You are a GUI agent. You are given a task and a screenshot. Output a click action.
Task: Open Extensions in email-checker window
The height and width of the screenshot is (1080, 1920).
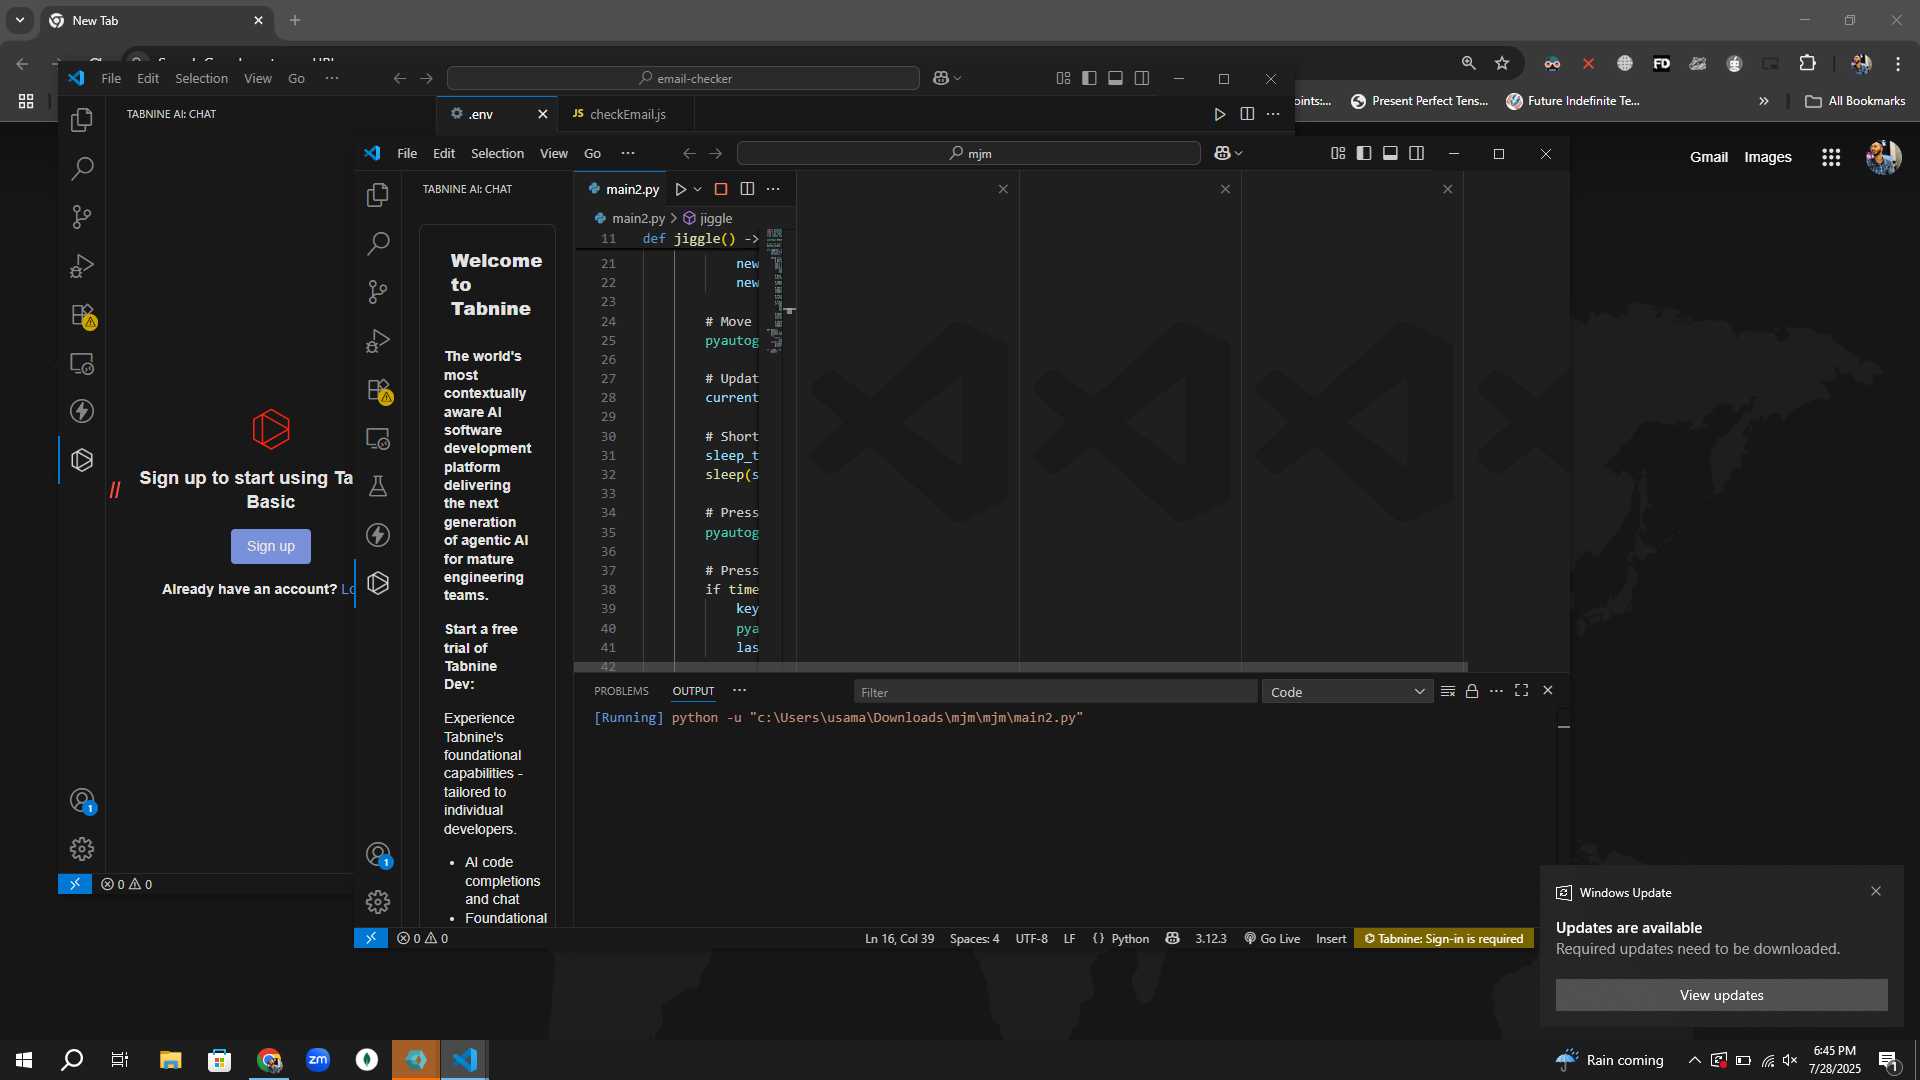pos(82,315)
